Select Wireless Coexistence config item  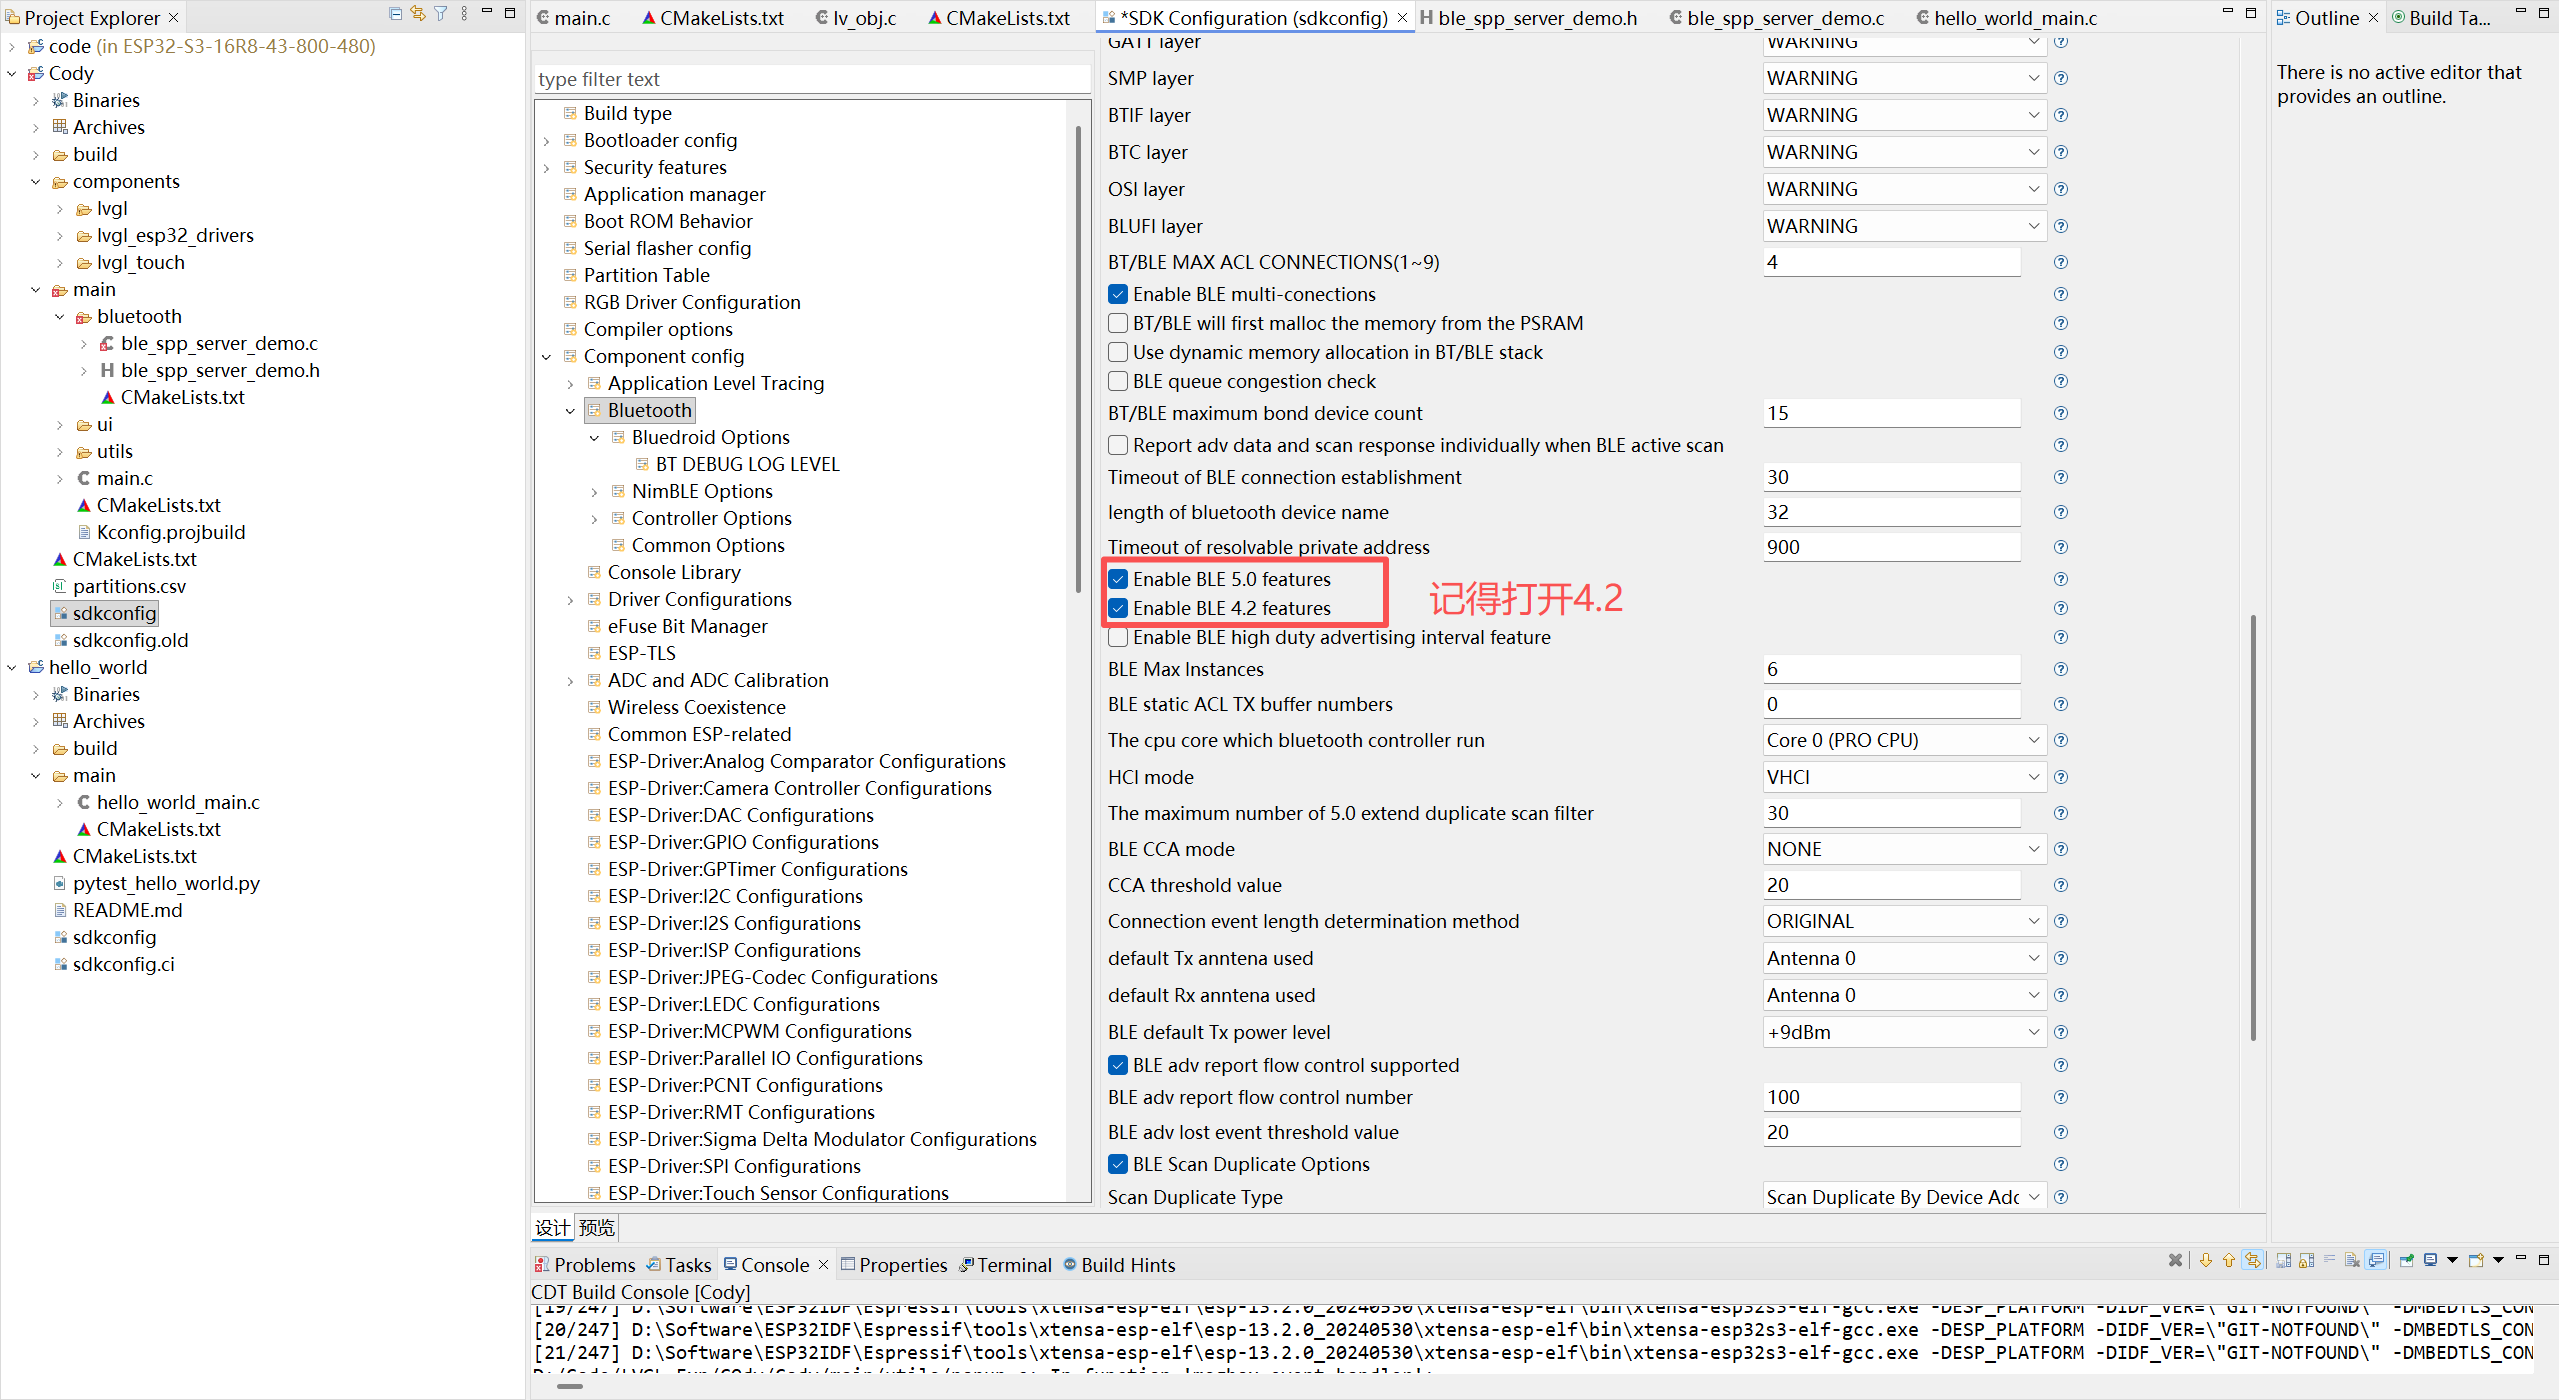point(696,707)
